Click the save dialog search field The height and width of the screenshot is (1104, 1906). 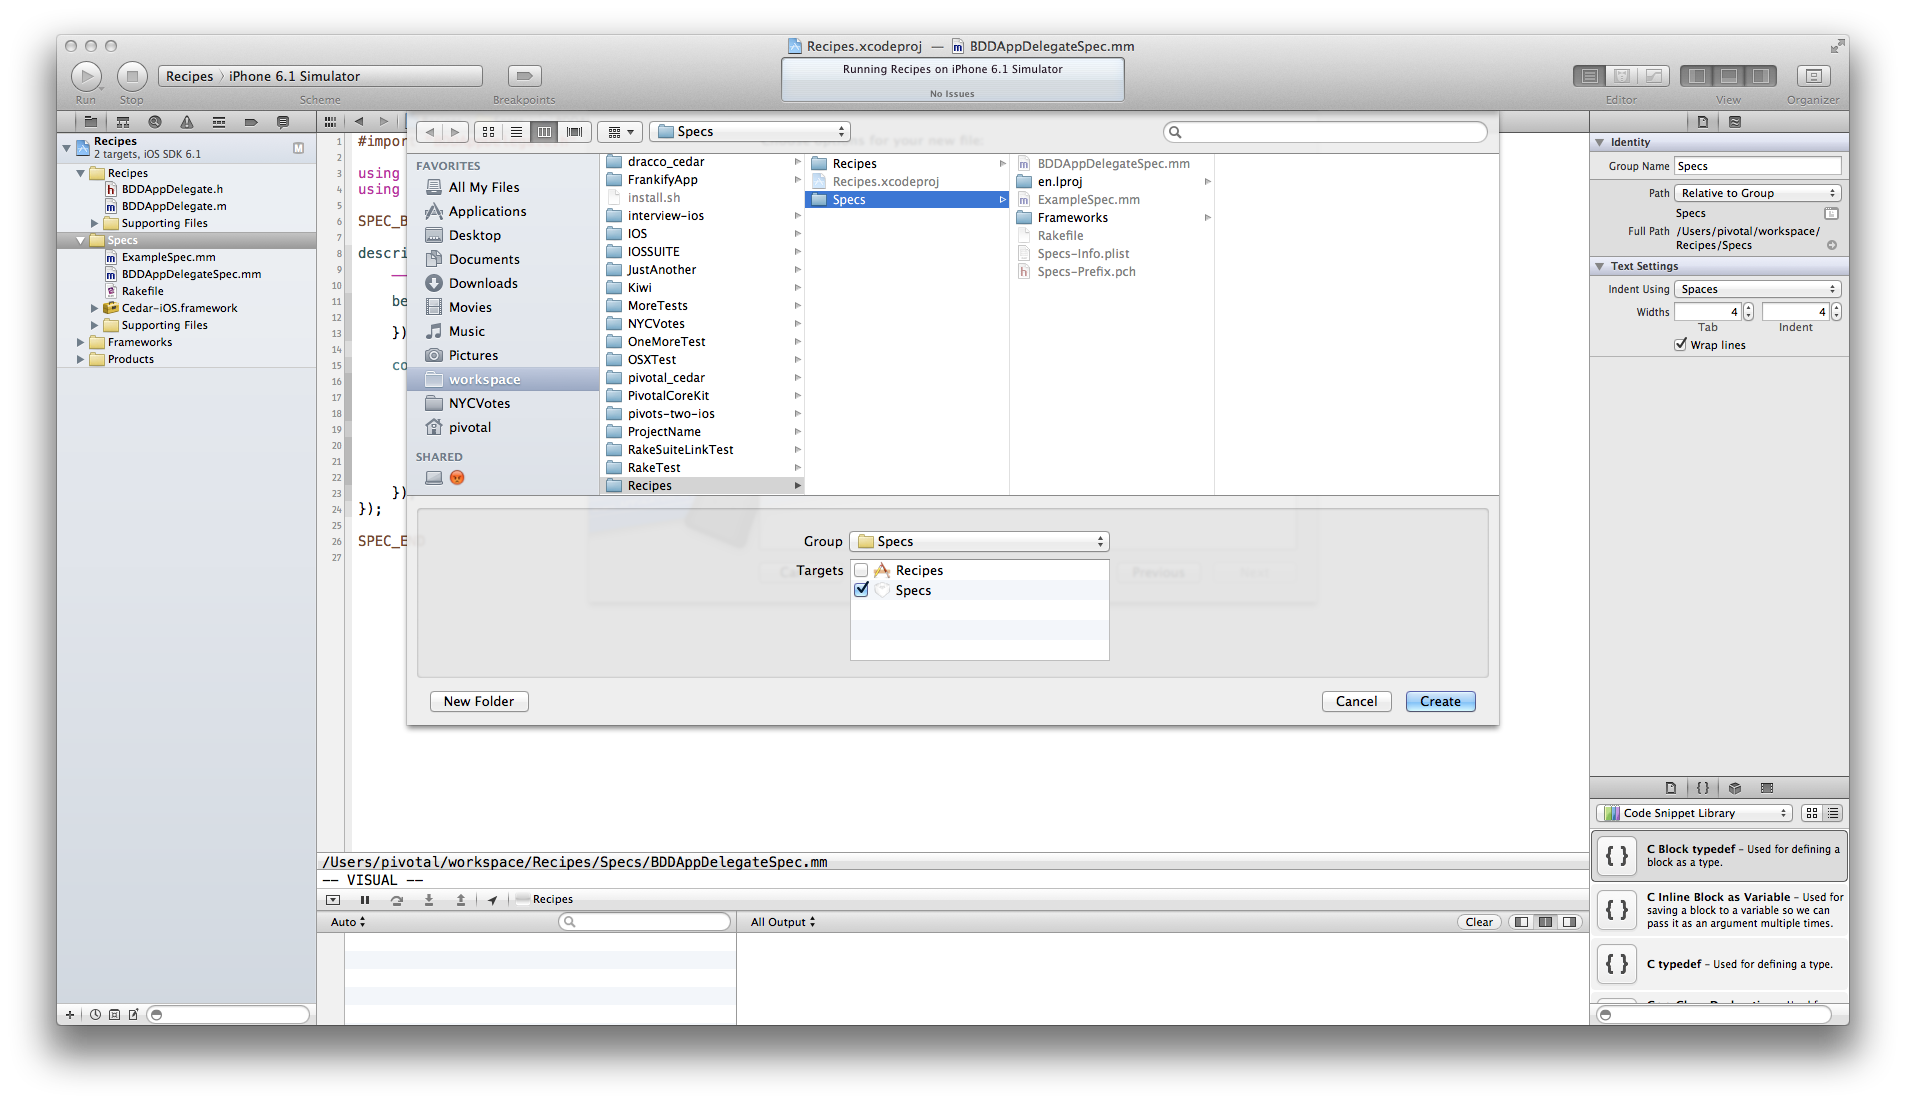click(1325, 132)
